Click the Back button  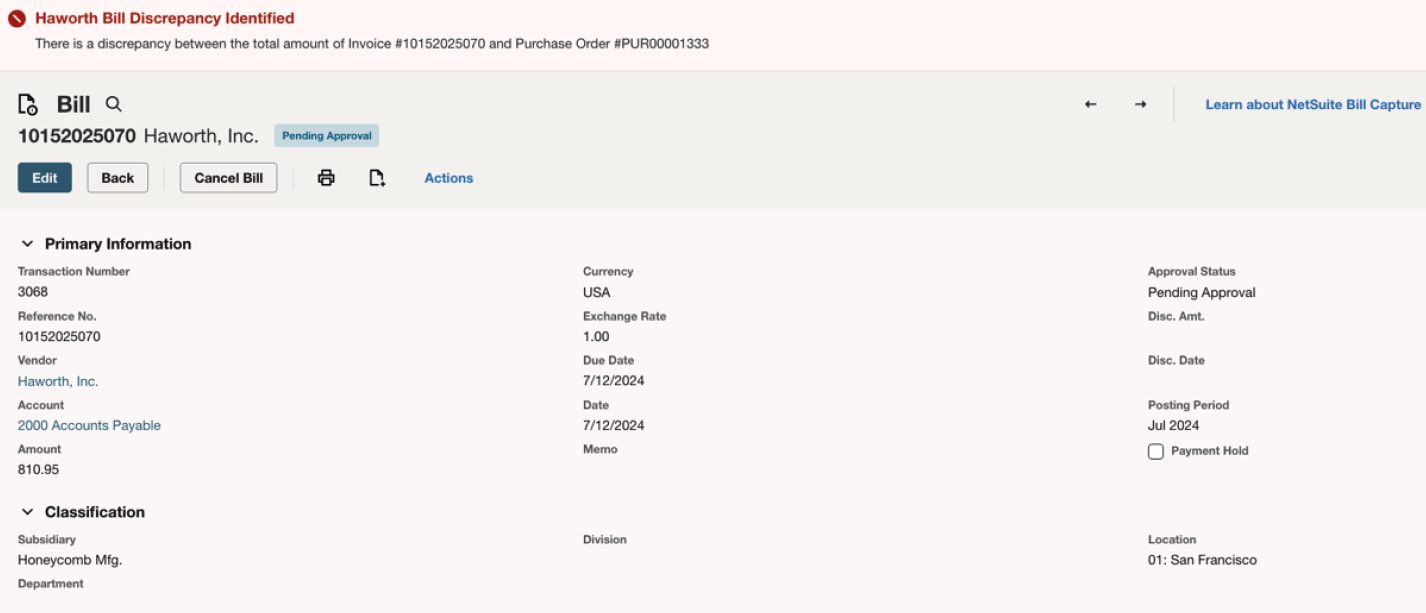click(x=118, y=178)
